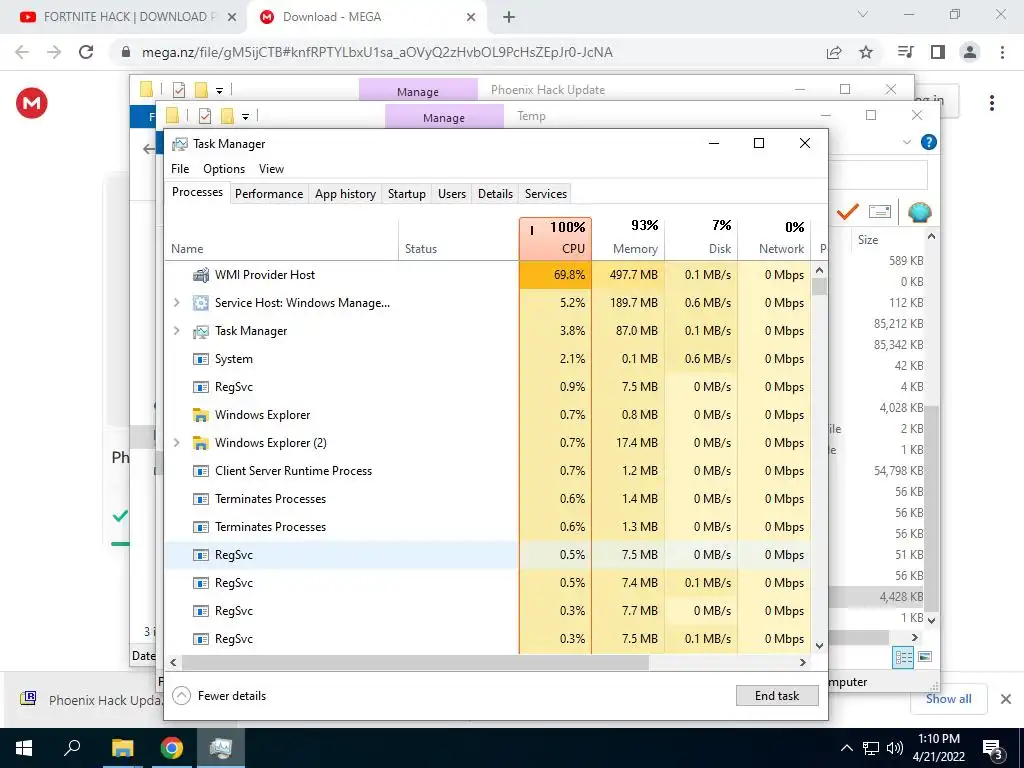Show hidden system tray icons
The width and height of the screenshot is (1024, 768).
tap(846, 748)
